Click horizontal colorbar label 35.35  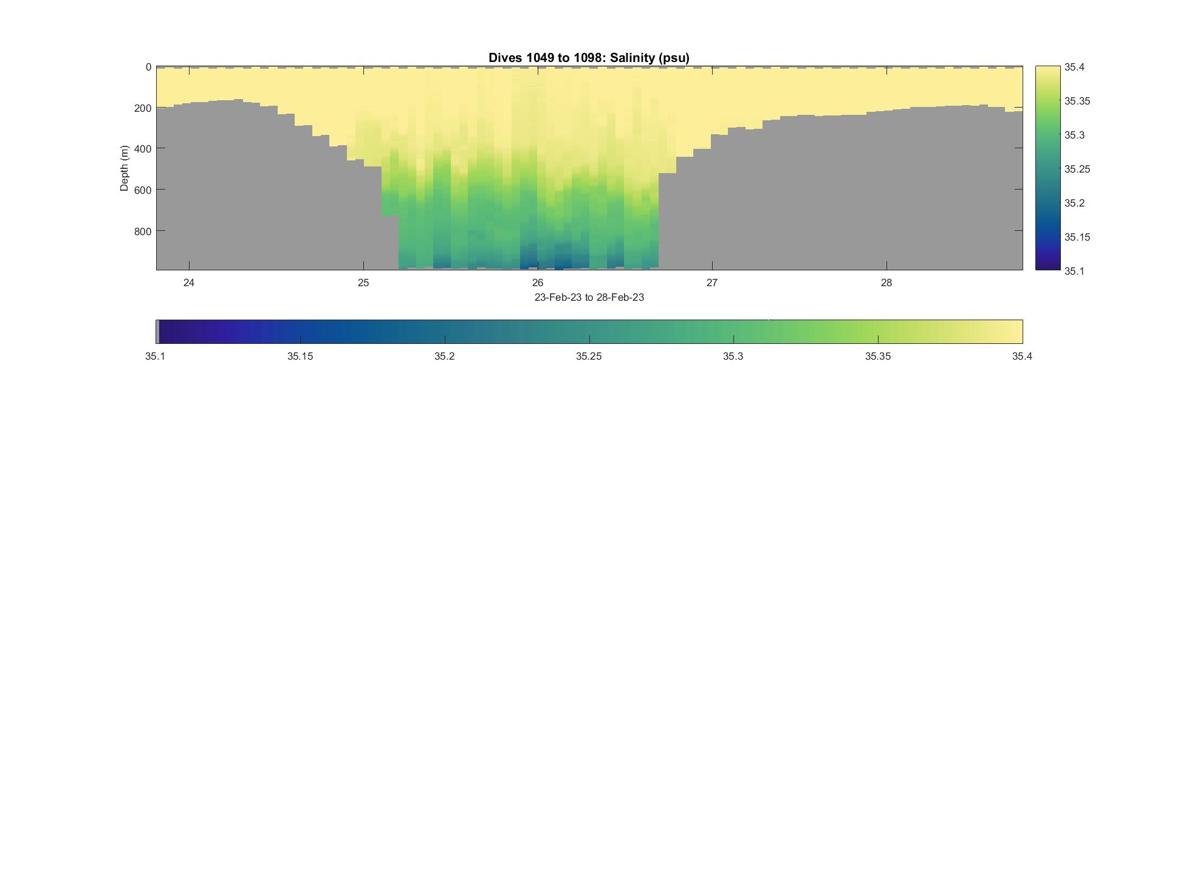coord(878,356)
